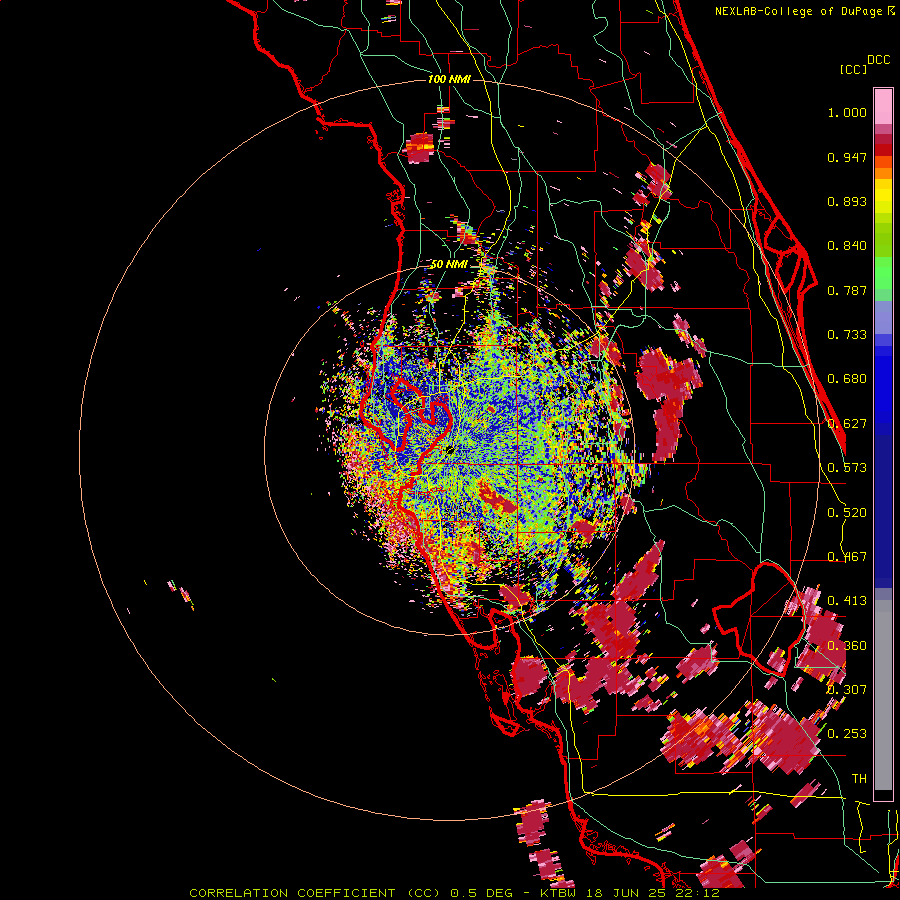Select the 0.680 legend value
900x900 pixels.
coord(847,379)
